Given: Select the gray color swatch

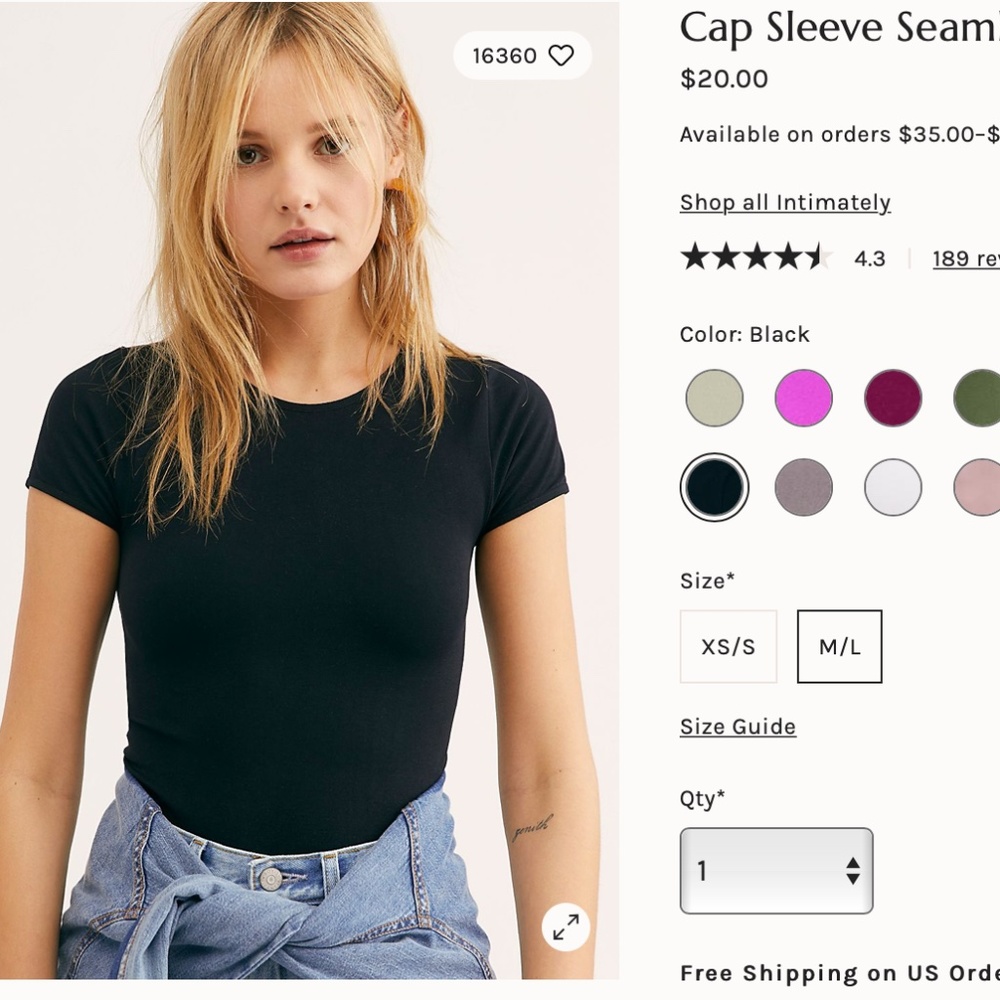Looking at the screenshot, I should pos(802,486).
